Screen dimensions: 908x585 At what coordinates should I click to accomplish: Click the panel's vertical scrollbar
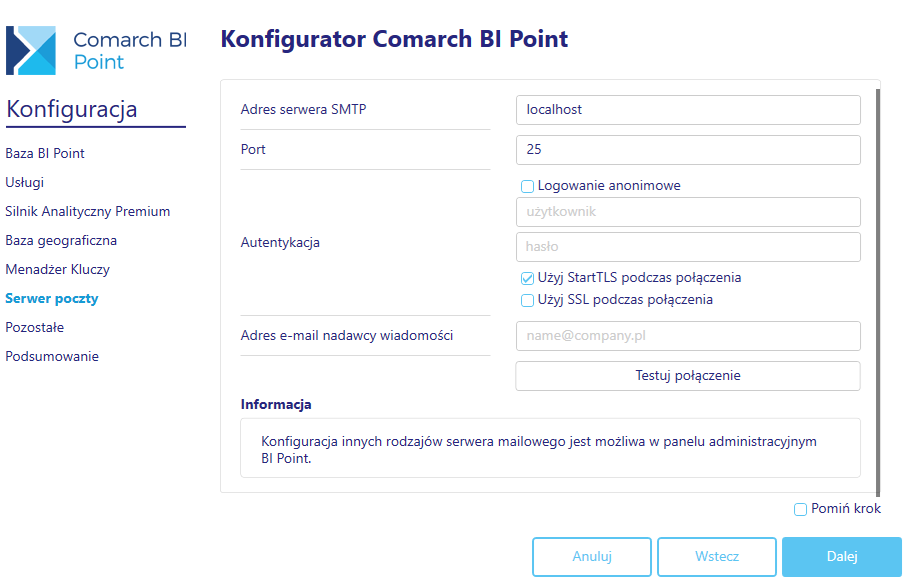pyautogui.click(x=878, y=292)
